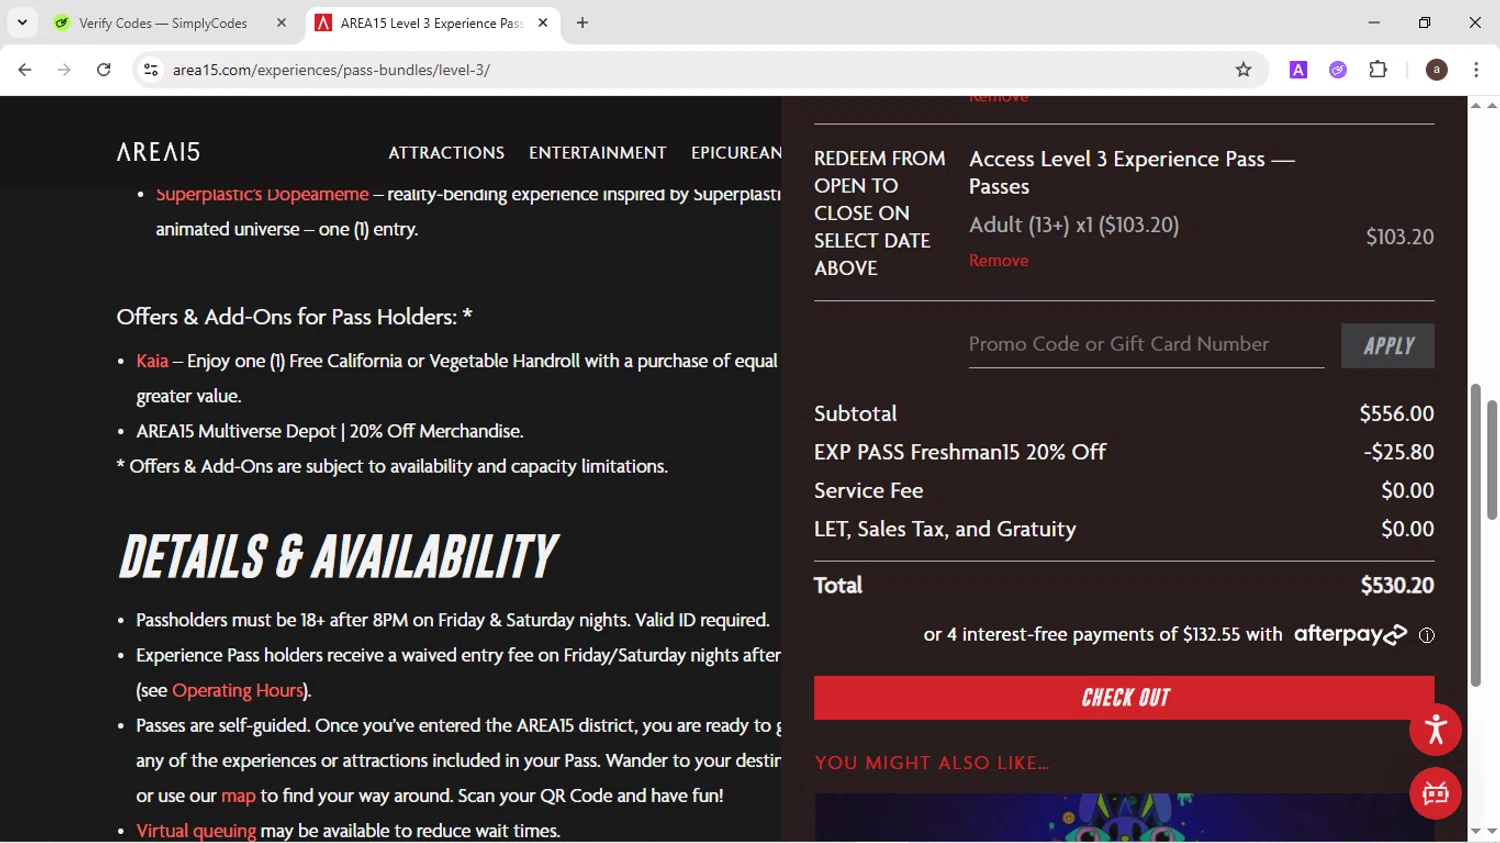This screenshot has width=1500, height=843.
Task: Open Chrome three-dot menu
Action: (x=1476, y=70)
